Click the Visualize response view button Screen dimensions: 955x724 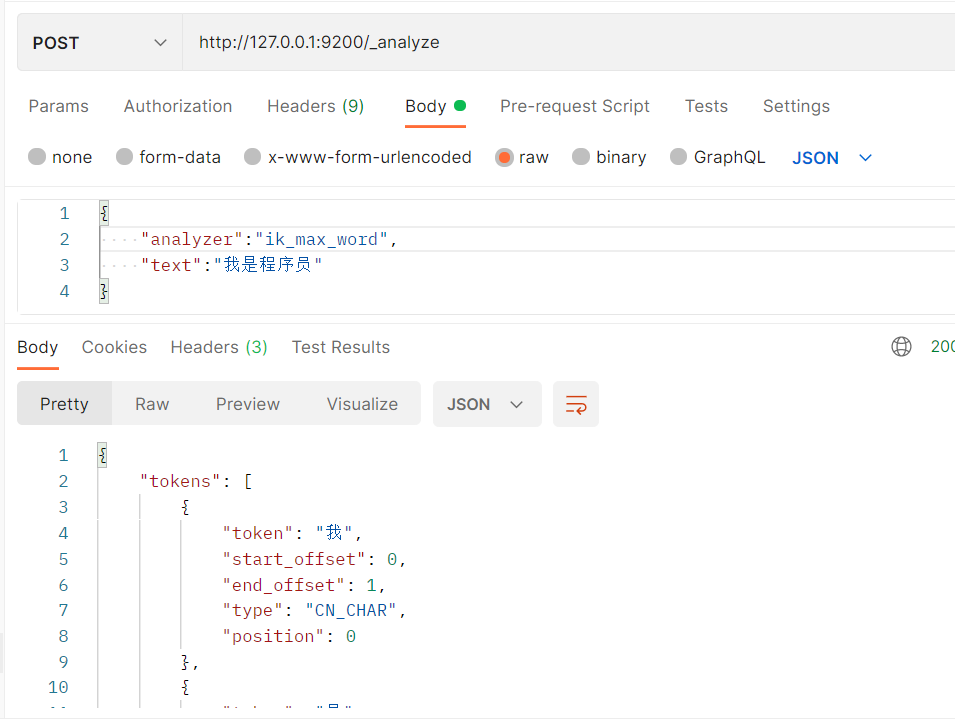(362, 404)
